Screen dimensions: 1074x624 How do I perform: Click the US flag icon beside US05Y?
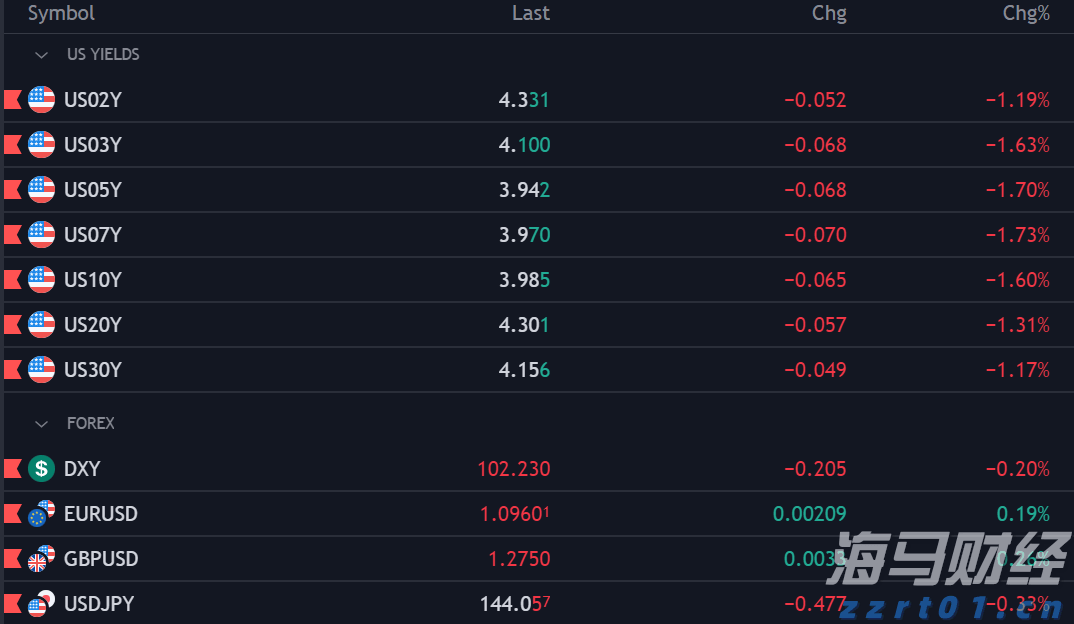[x=41, y=190]
